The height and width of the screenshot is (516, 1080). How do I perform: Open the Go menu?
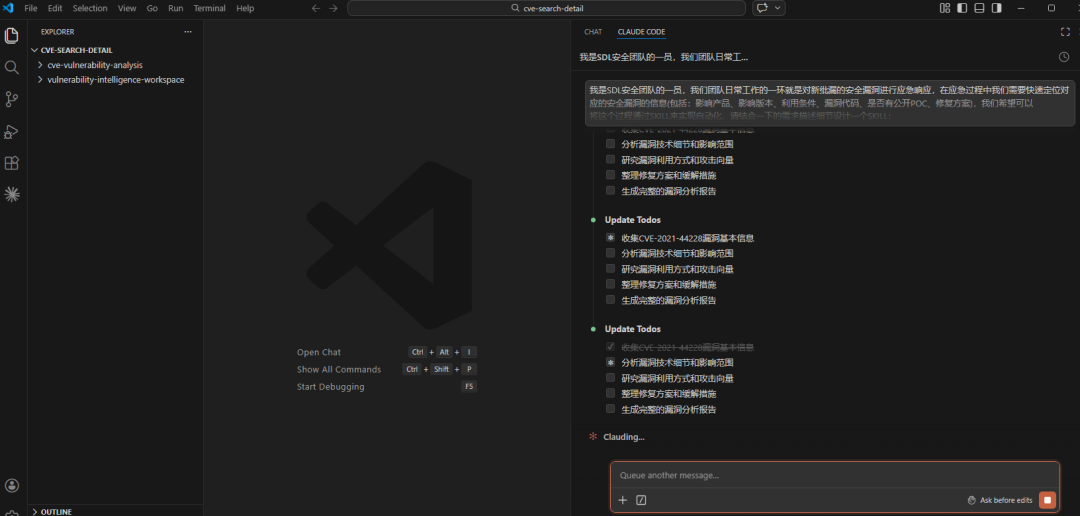point(152,8)
